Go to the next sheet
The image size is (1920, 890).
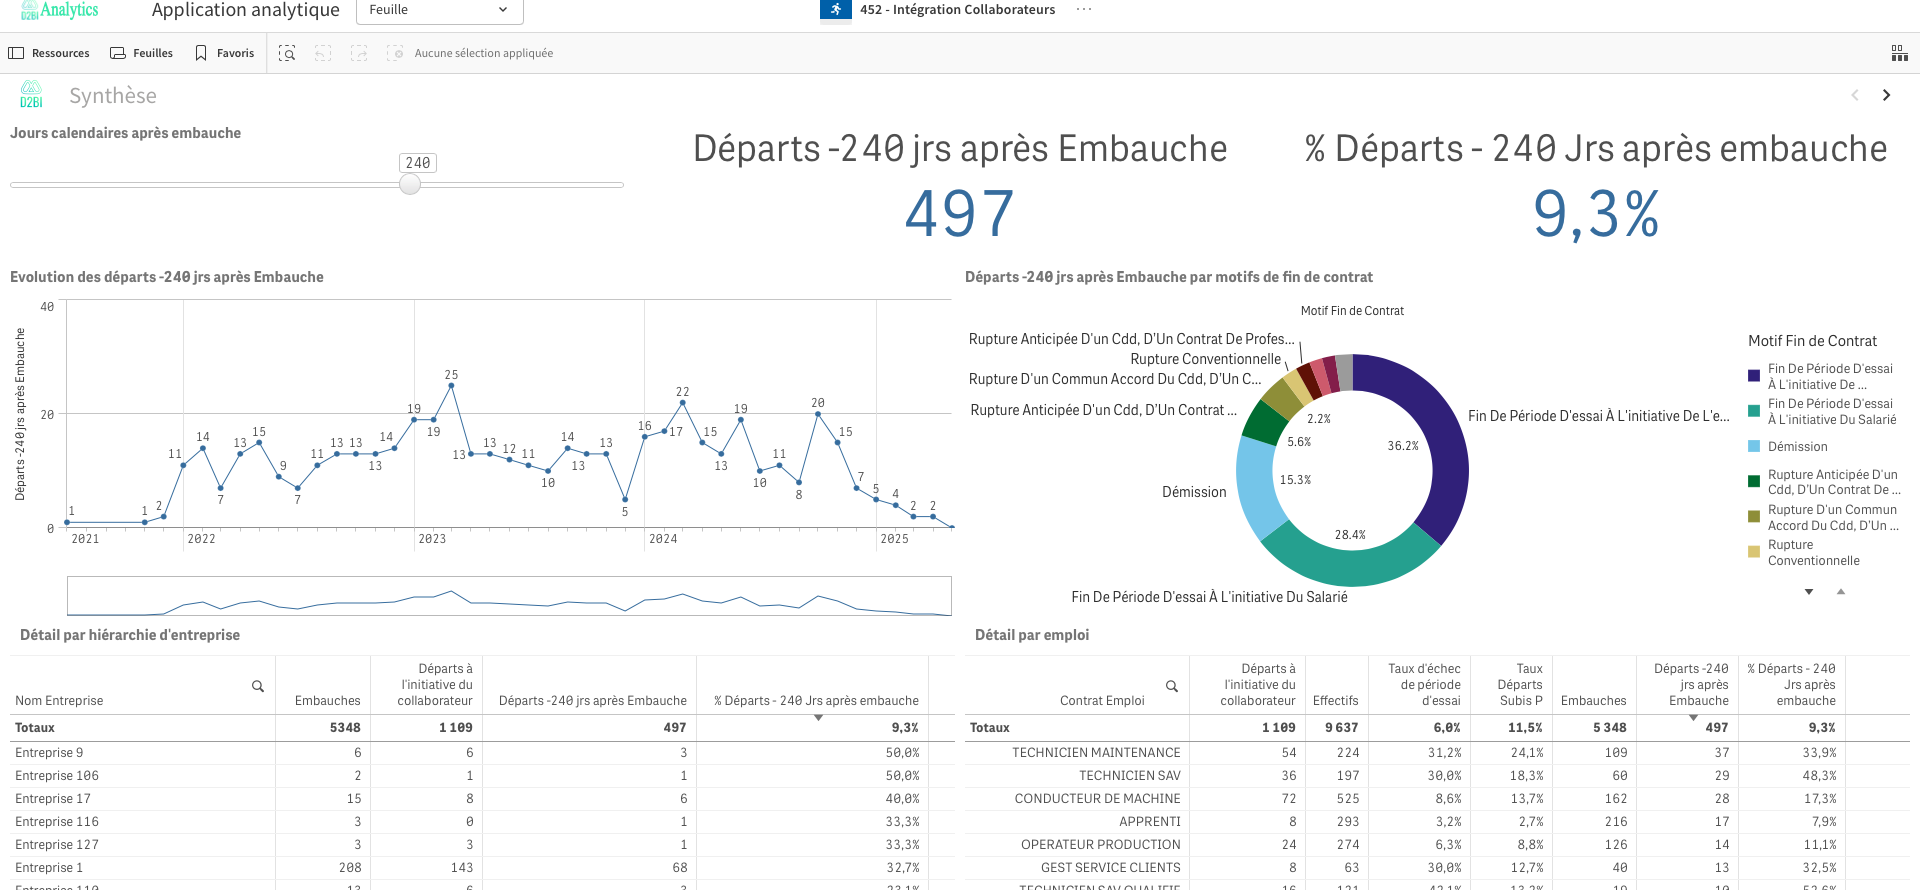point(1887,95)
